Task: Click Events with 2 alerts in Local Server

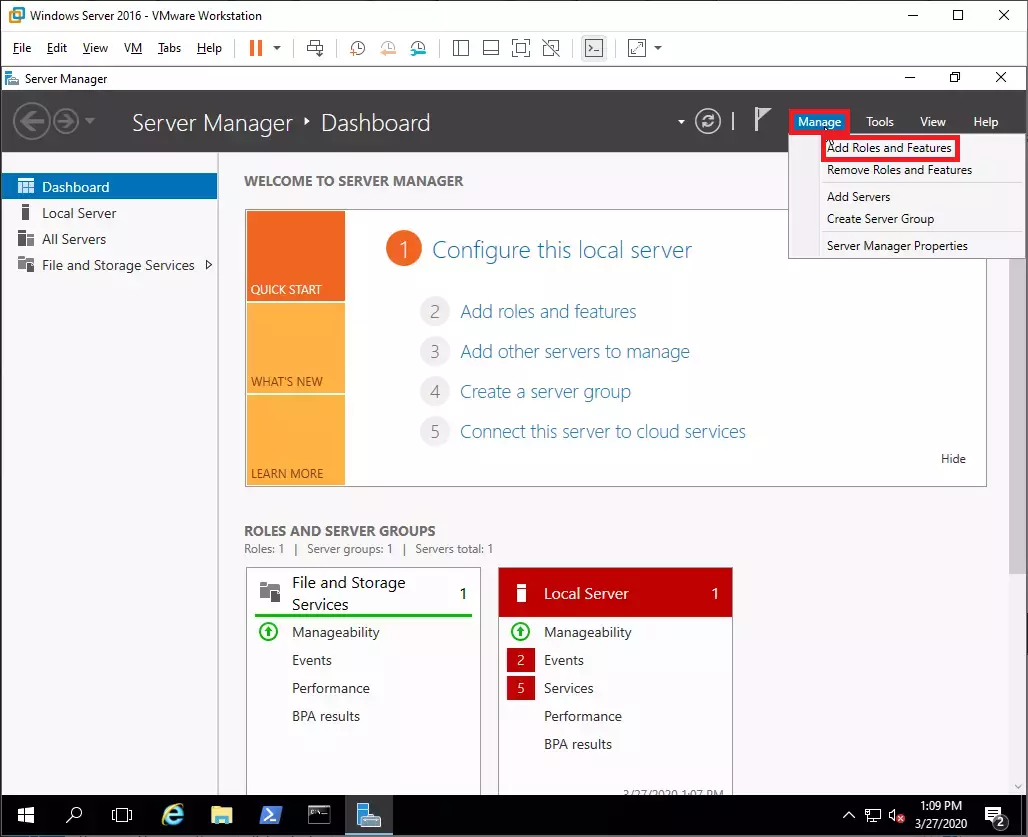Action: [563, 661]
